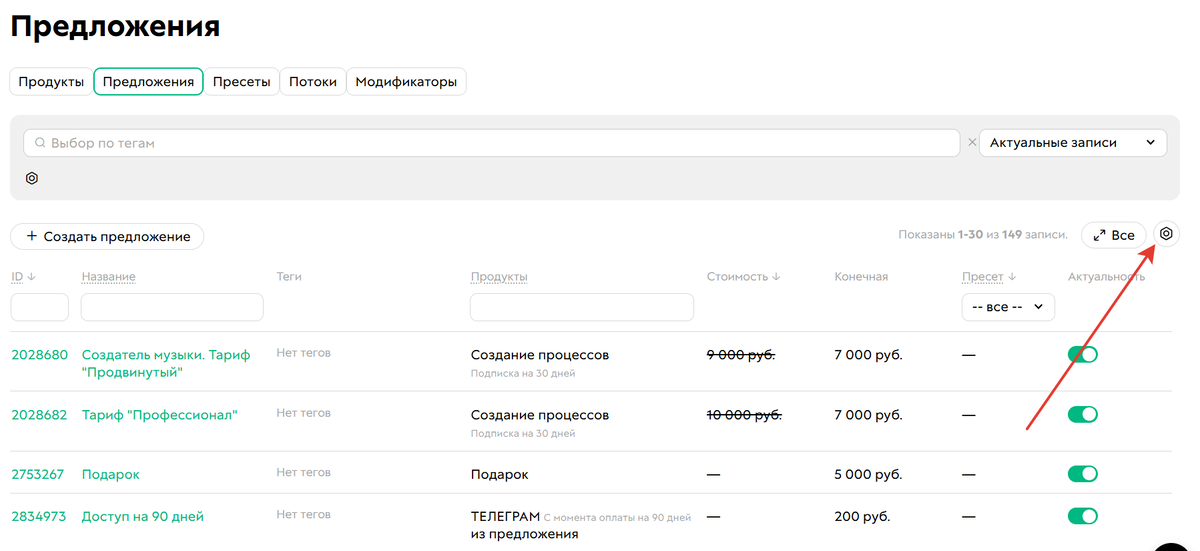The width and height of the screenshot is (1200, 551).
Task: Open Создатель музыки. Тариф "Продвинутый" offer
Action: 166,363
